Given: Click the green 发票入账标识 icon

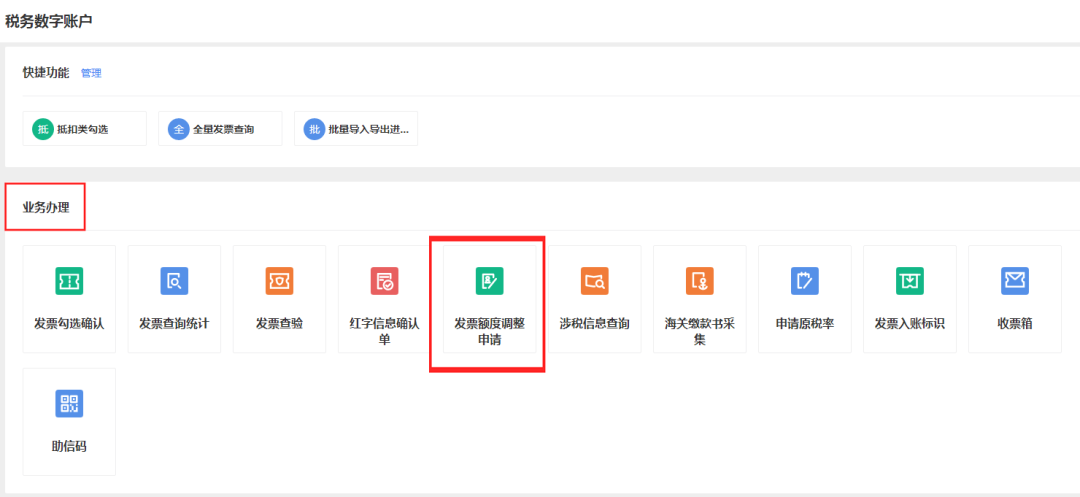Looking at the screenshot, I should [910, 281].
